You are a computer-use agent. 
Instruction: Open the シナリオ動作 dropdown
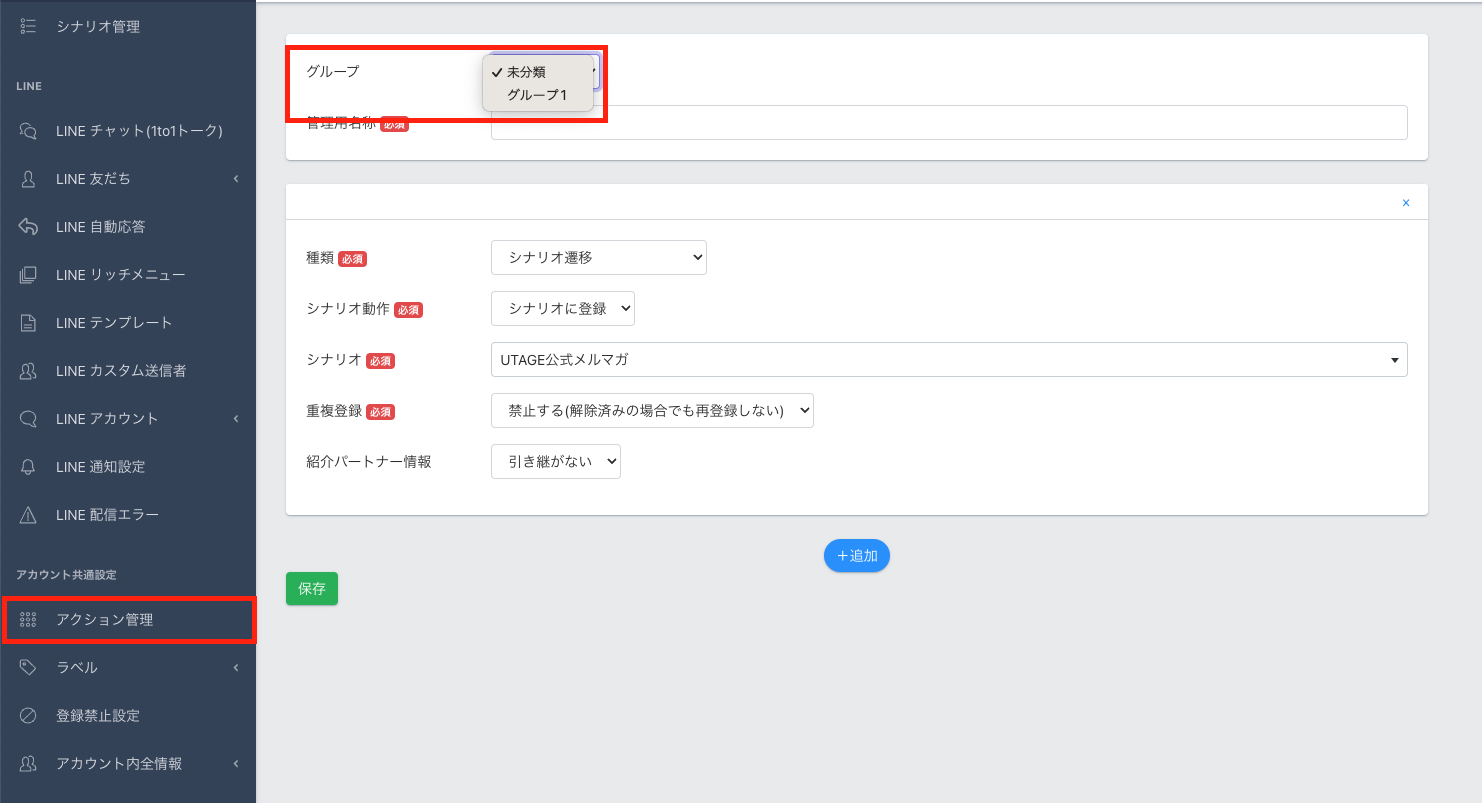562,309
